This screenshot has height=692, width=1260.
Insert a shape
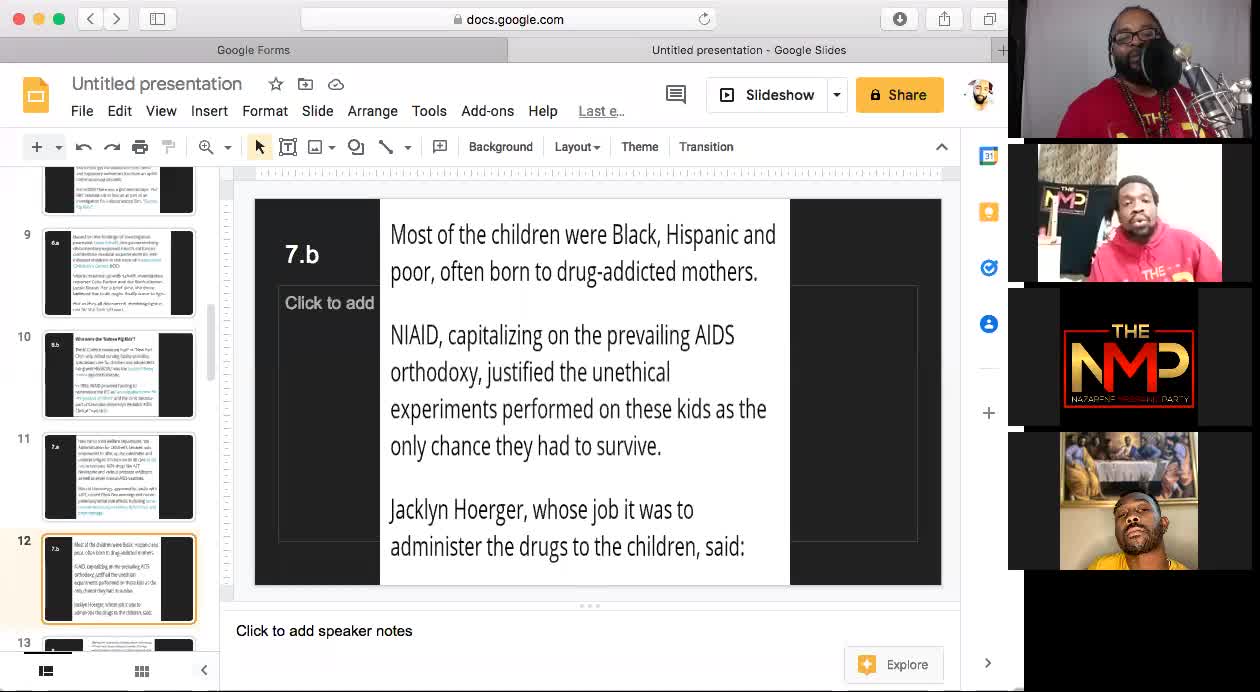click(356, 147)
